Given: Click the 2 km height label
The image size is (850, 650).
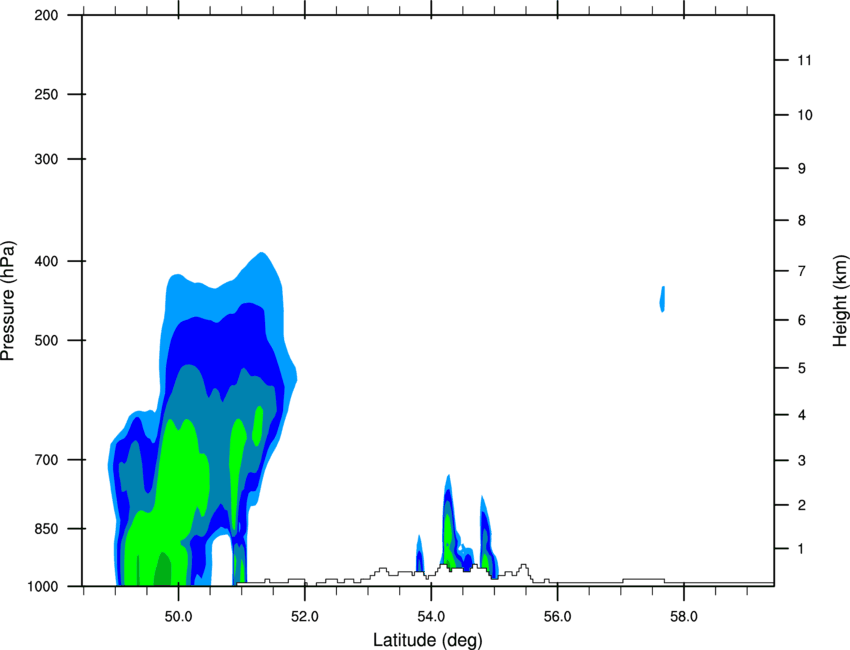Looking at the screenshot, I should 801,505.
